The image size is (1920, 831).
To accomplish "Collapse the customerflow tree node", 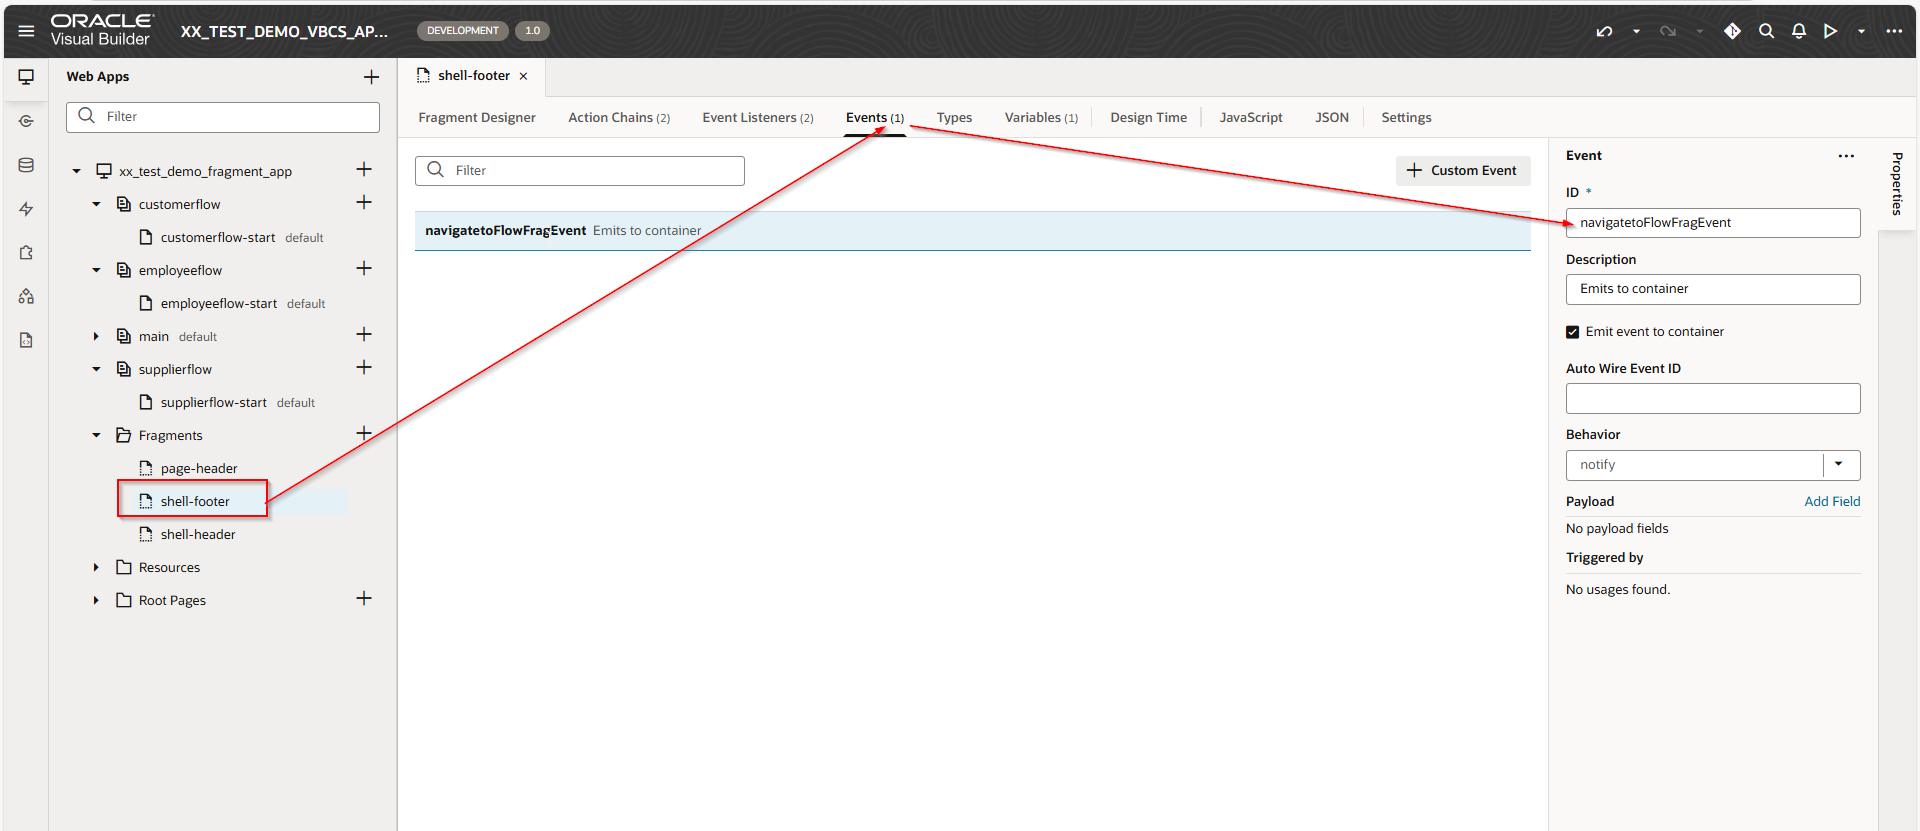I will [97, 204].
